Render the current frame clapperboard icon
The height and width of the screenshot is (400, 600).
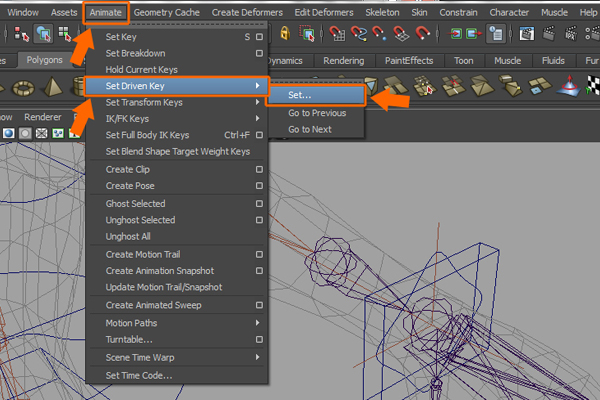[549, 34]
